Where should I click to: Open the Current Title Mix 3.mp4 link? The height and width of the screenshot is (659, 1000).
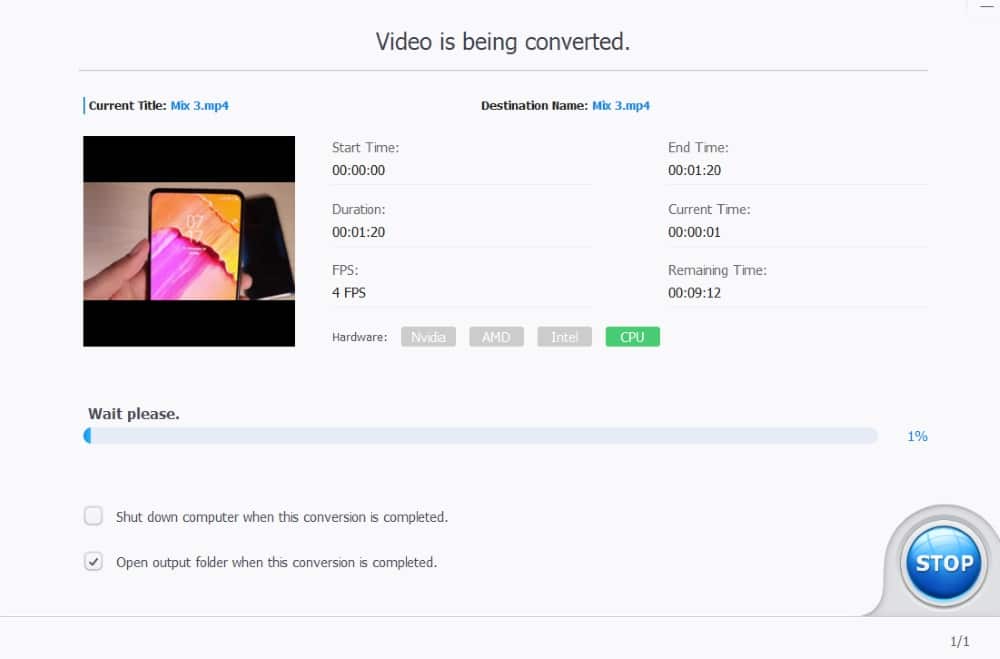tap(199, 106)
